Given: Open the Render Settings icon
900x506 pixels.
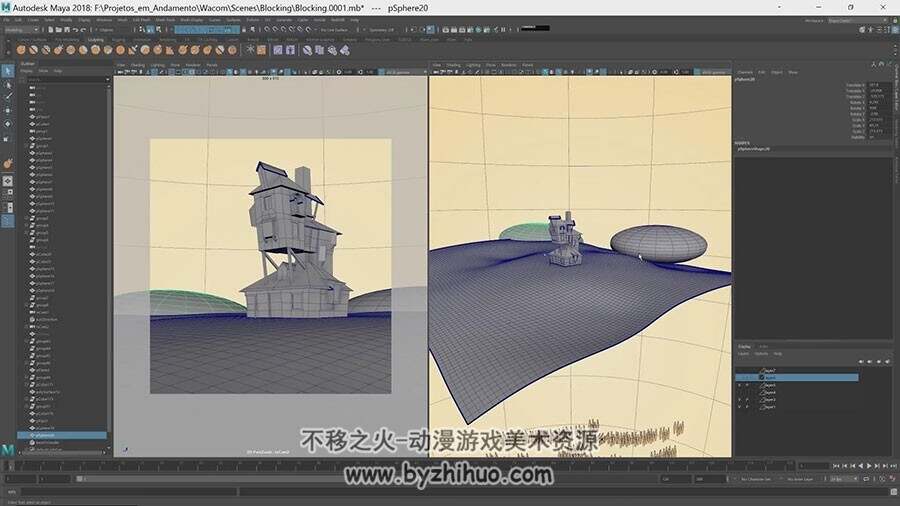Looking at the screenshot, I should [x=470, y=30].
